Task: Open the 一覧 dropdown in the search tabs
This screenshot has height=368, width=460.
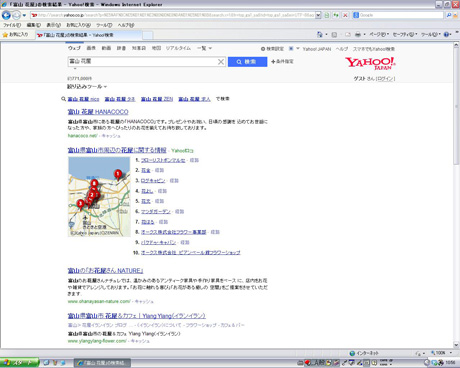Action: tap(204, 48)
